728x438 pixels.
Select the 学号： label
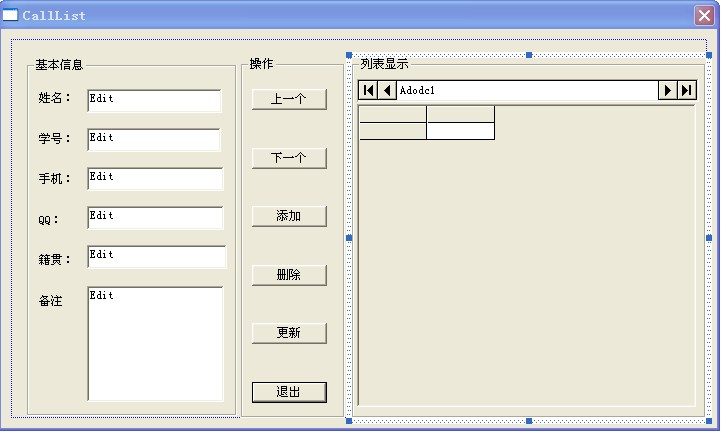point(55,138)
